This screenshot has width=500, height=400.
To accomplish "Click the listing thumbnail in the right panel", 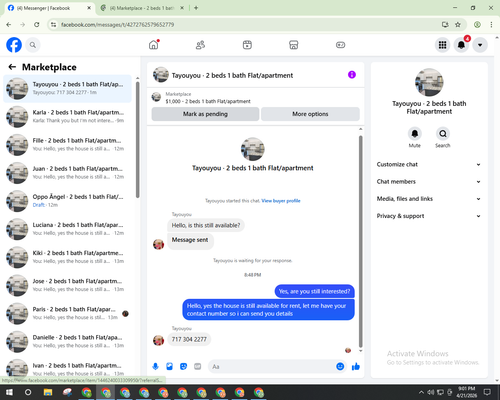I will pos(429,82).
